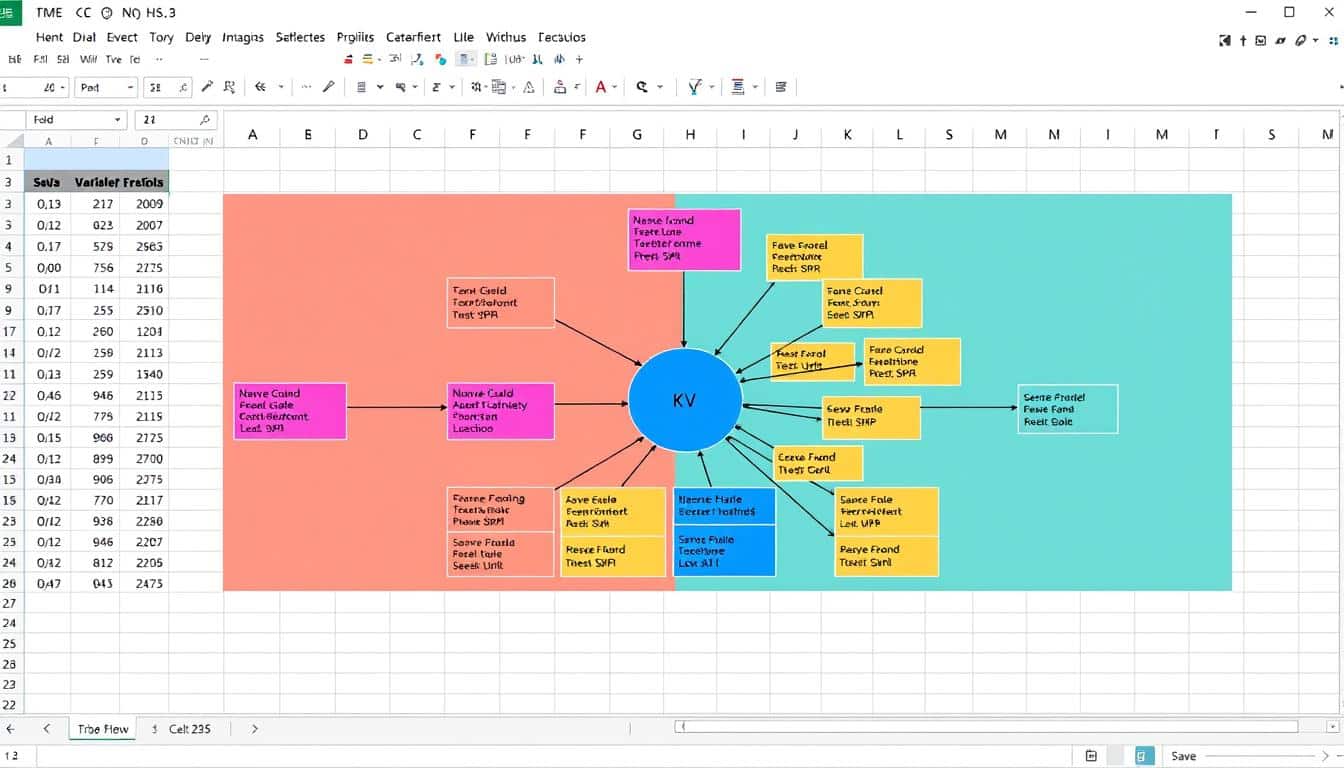
Task: Click the leaf-shaped icon at top right
Action: pos(1300,40)
